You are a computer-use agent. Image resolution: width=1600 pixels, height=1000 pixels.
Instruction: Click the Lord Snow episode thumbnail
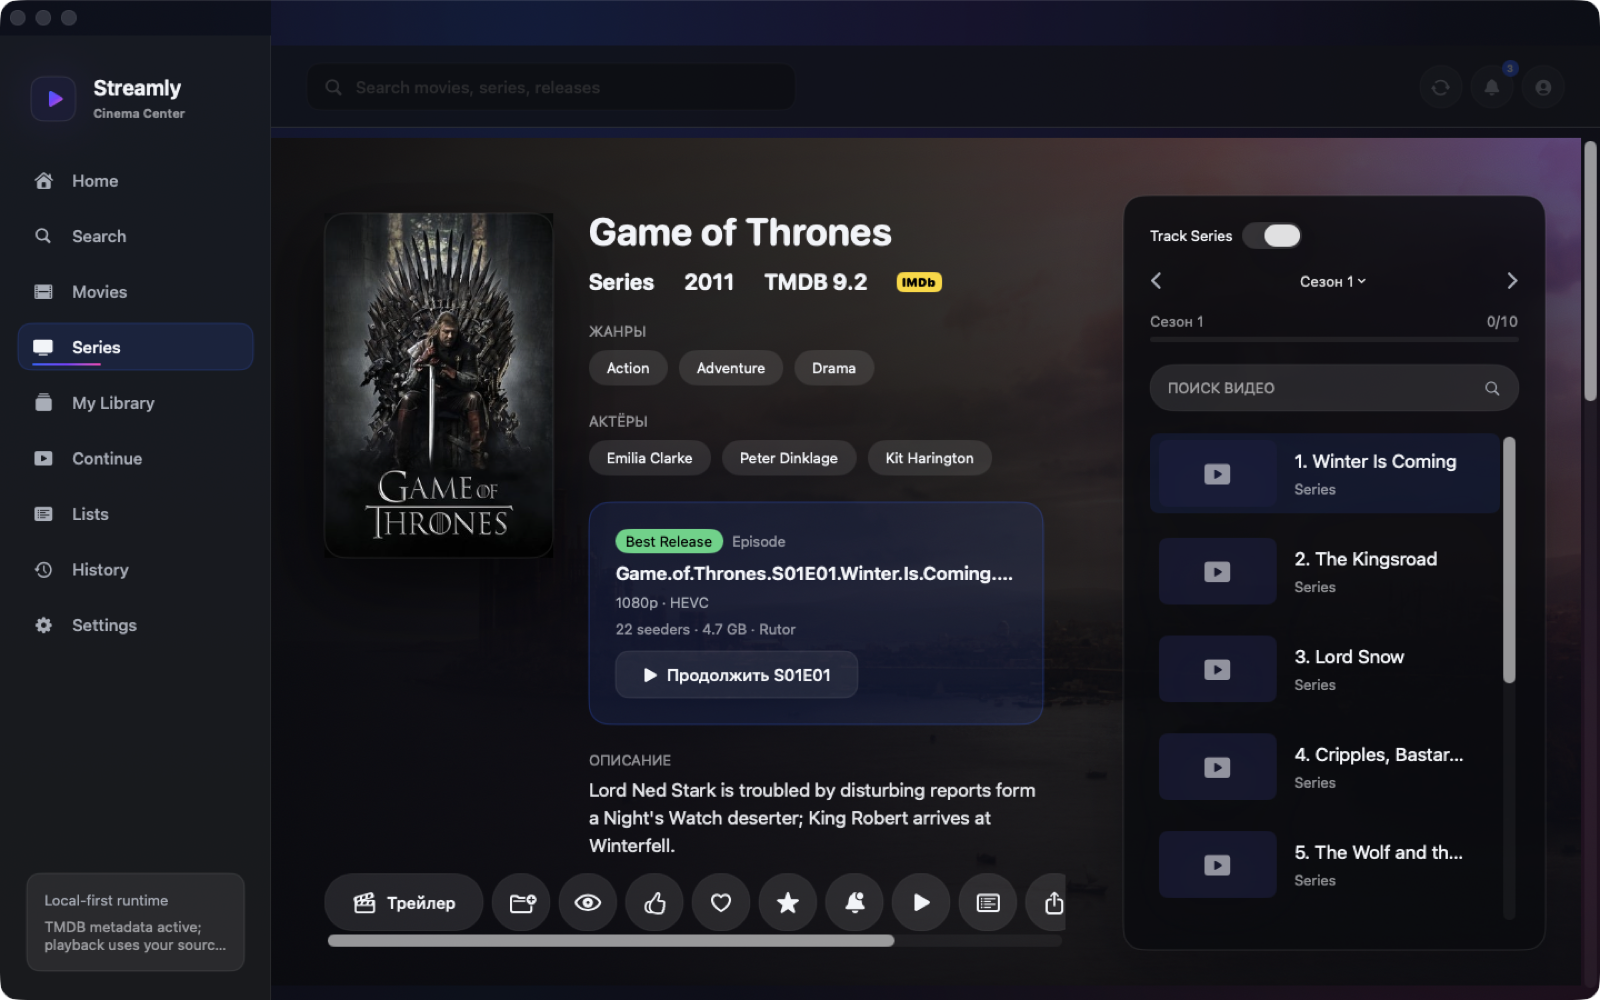pyautogui.click(x=1217, y=669)
